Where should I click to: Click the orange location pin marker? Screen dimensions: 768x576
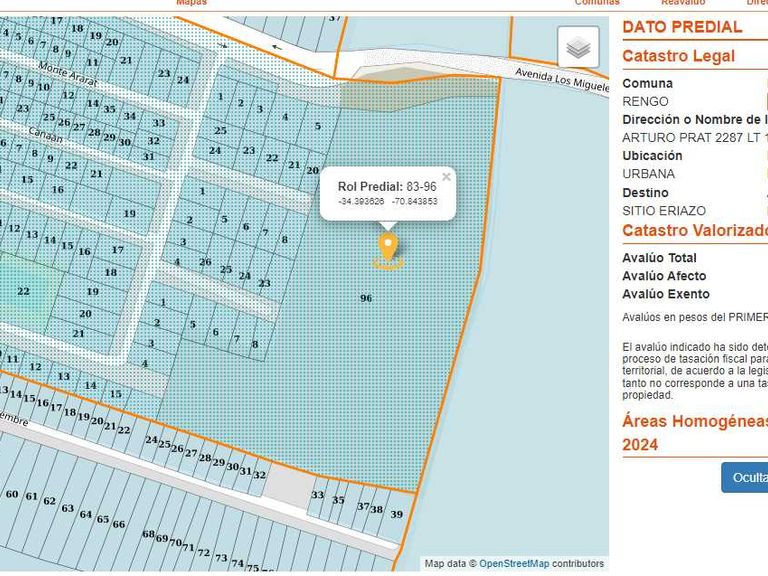pyautogui.click(x=388, y=250)
